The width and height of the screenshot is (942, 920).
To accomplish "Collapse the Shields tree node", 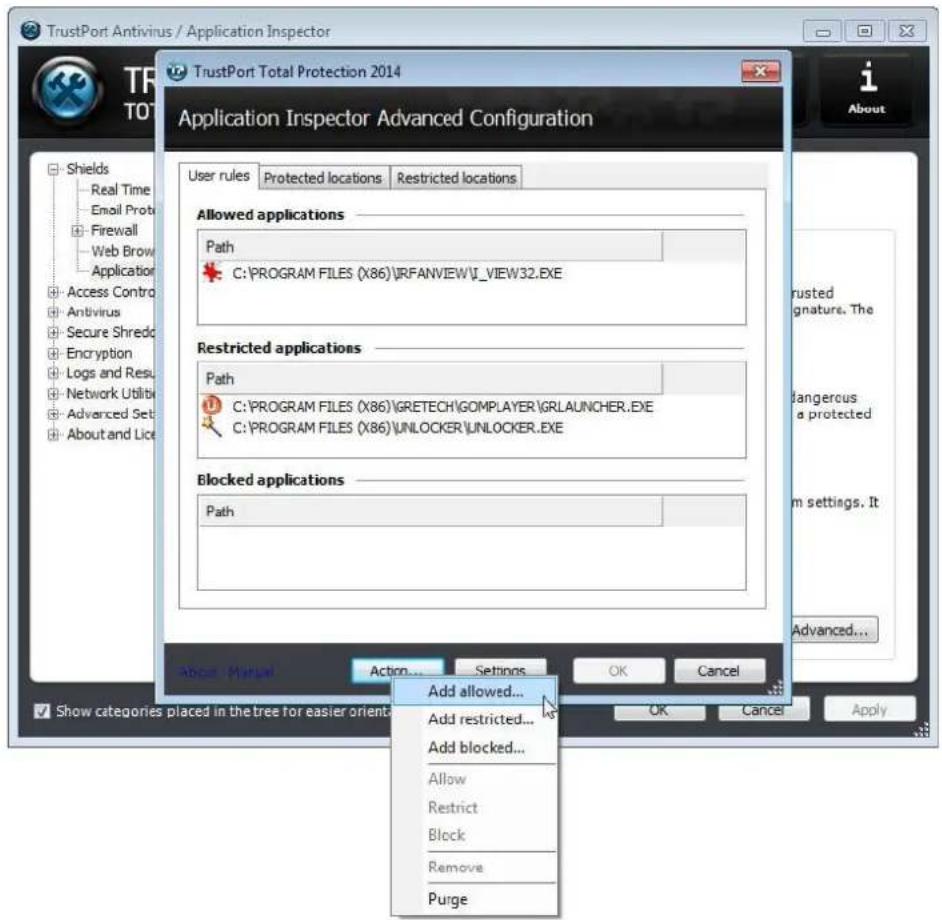I will click(x=53, y=169).
